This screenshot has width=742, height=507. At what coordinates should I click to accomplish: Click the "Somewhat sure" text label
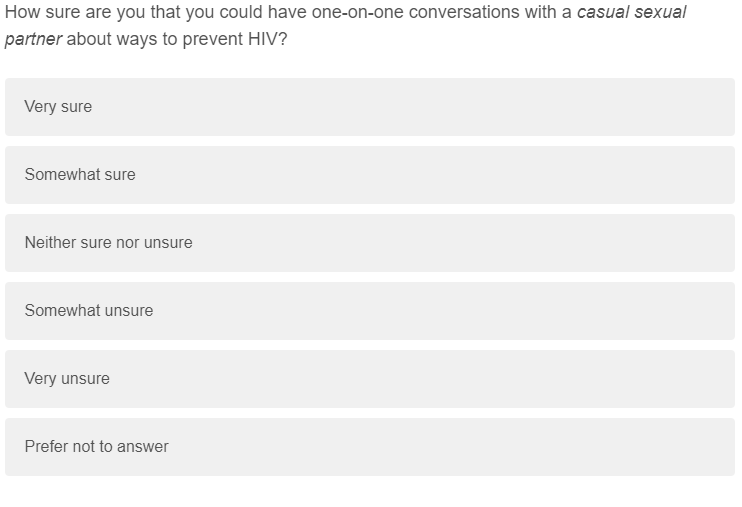pyautogui.click(x=80, y=175)
